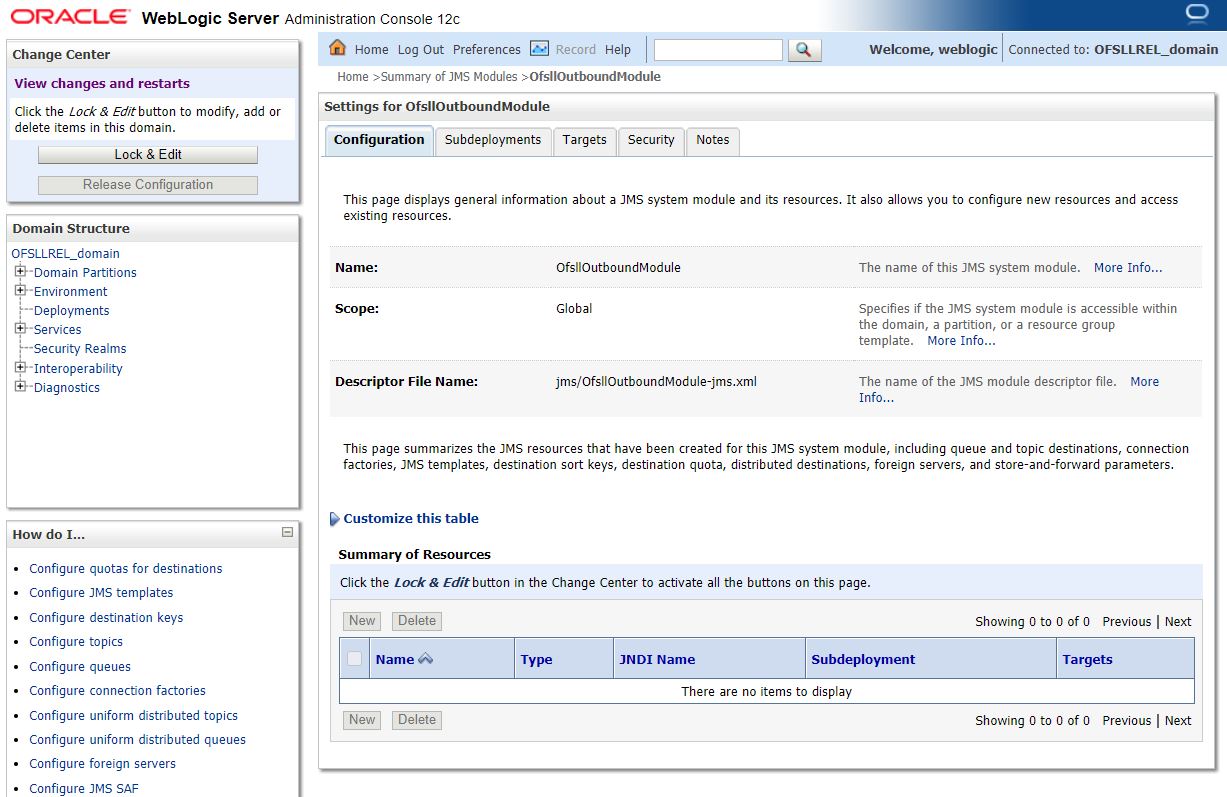The image size is (1227, 797).
Task: Open Interoperability in the tree
Action: (78, 368)
